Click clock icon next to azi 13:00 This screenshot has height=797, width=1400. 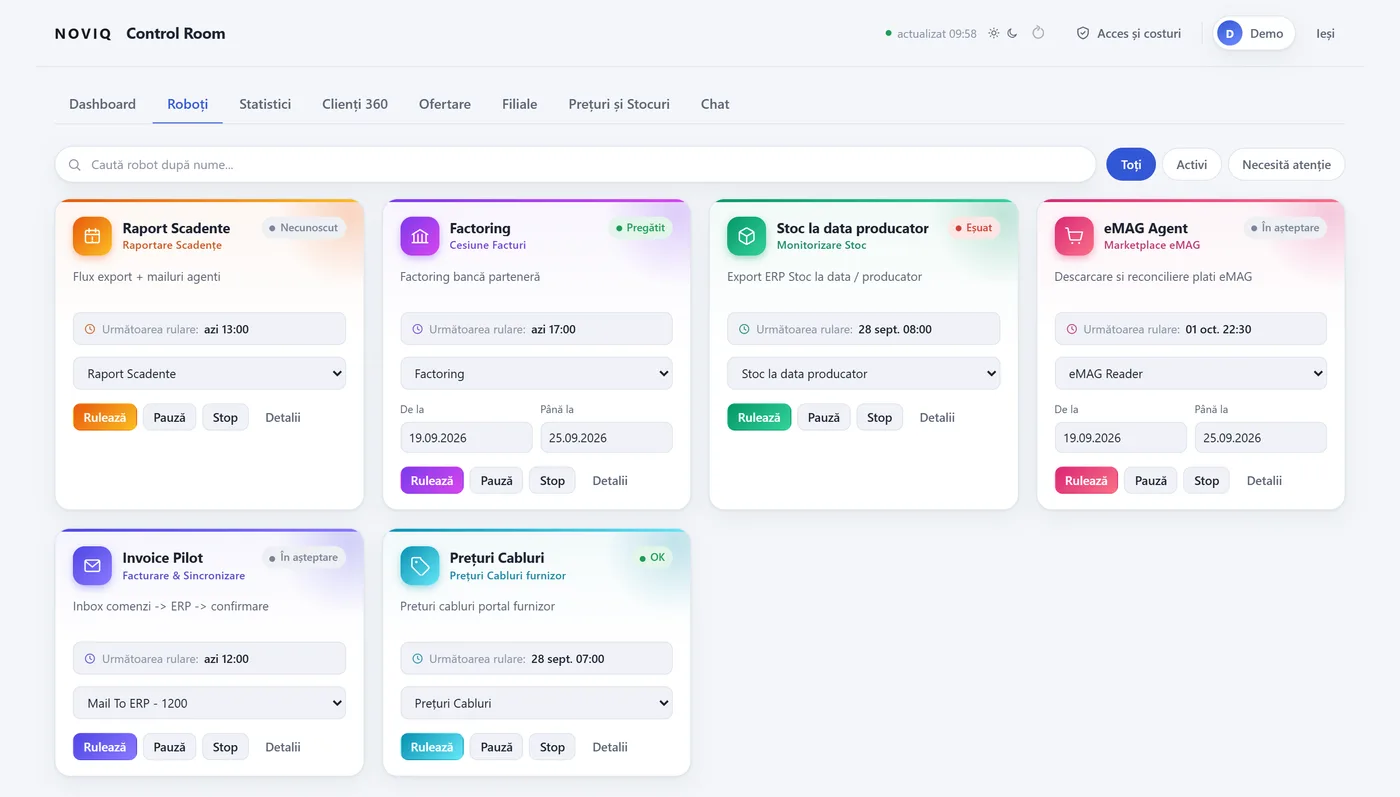[90, 329]
